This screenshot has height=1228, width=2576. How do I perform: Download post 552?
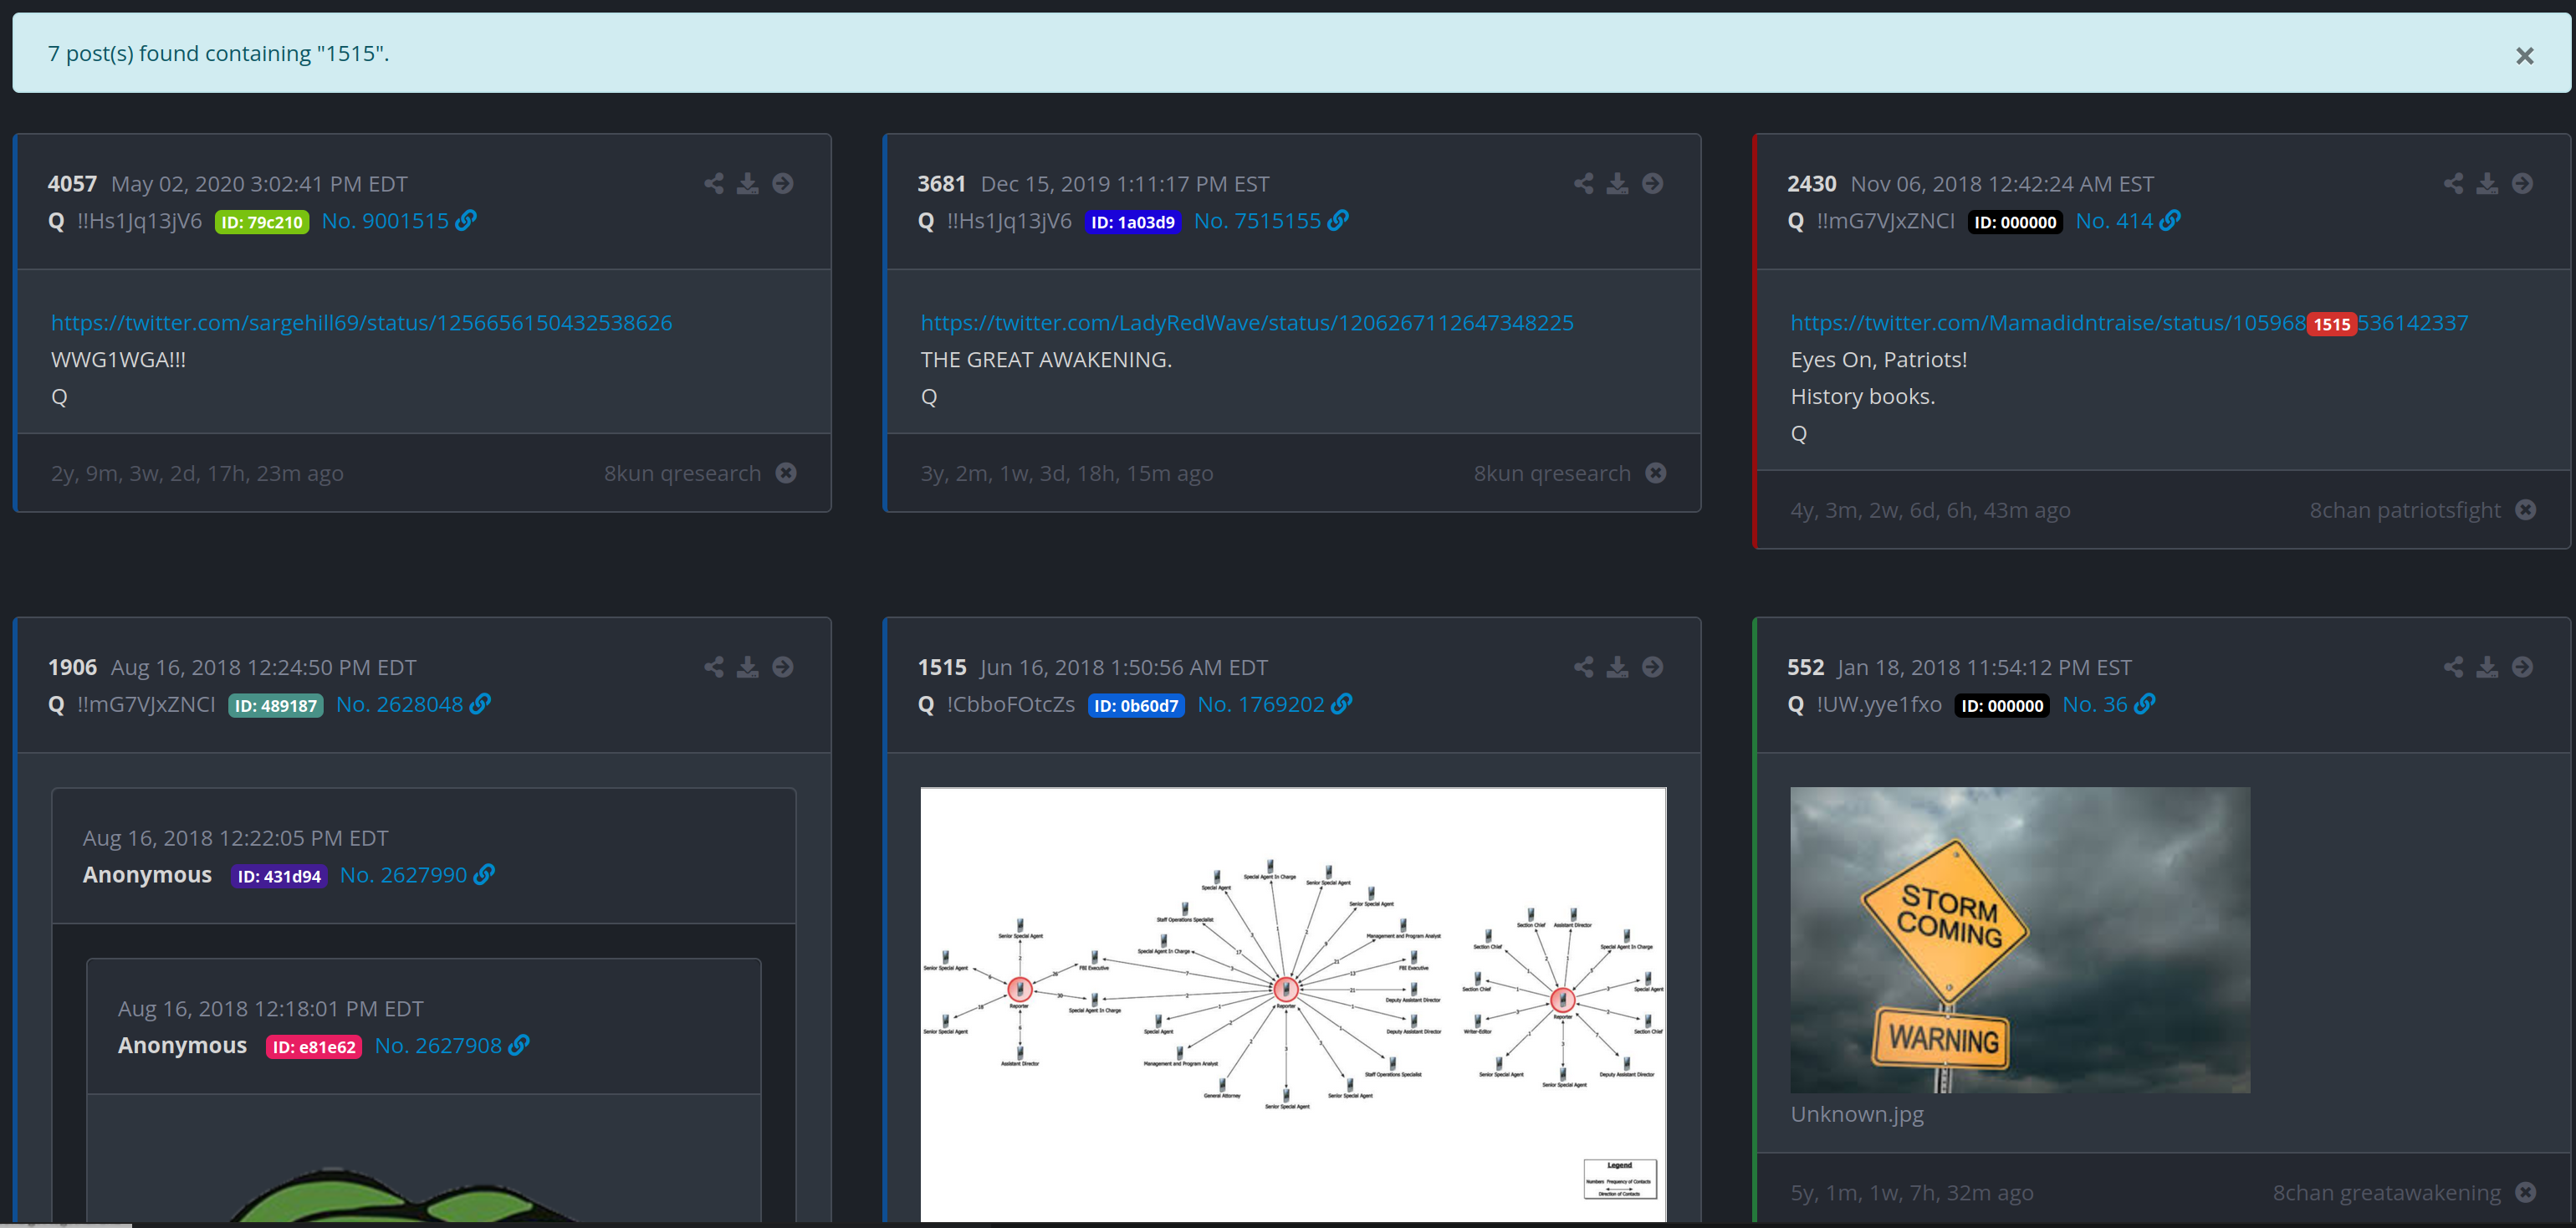2488,667
